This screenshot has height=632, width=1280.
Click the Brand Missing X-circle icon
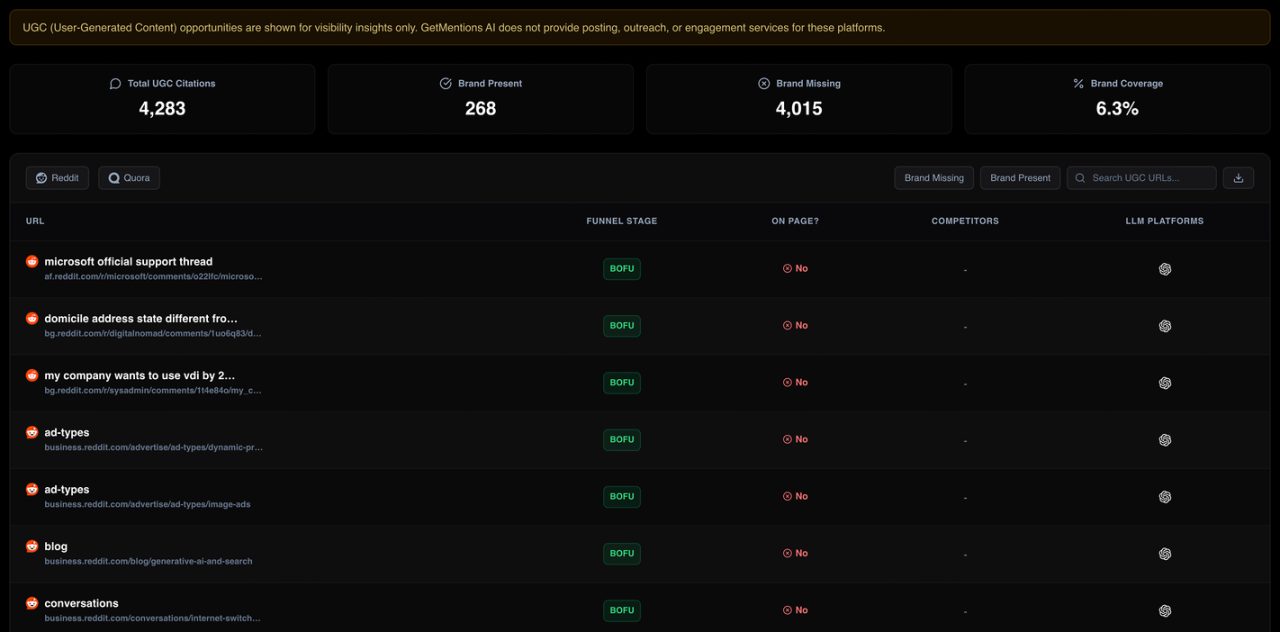764,84
